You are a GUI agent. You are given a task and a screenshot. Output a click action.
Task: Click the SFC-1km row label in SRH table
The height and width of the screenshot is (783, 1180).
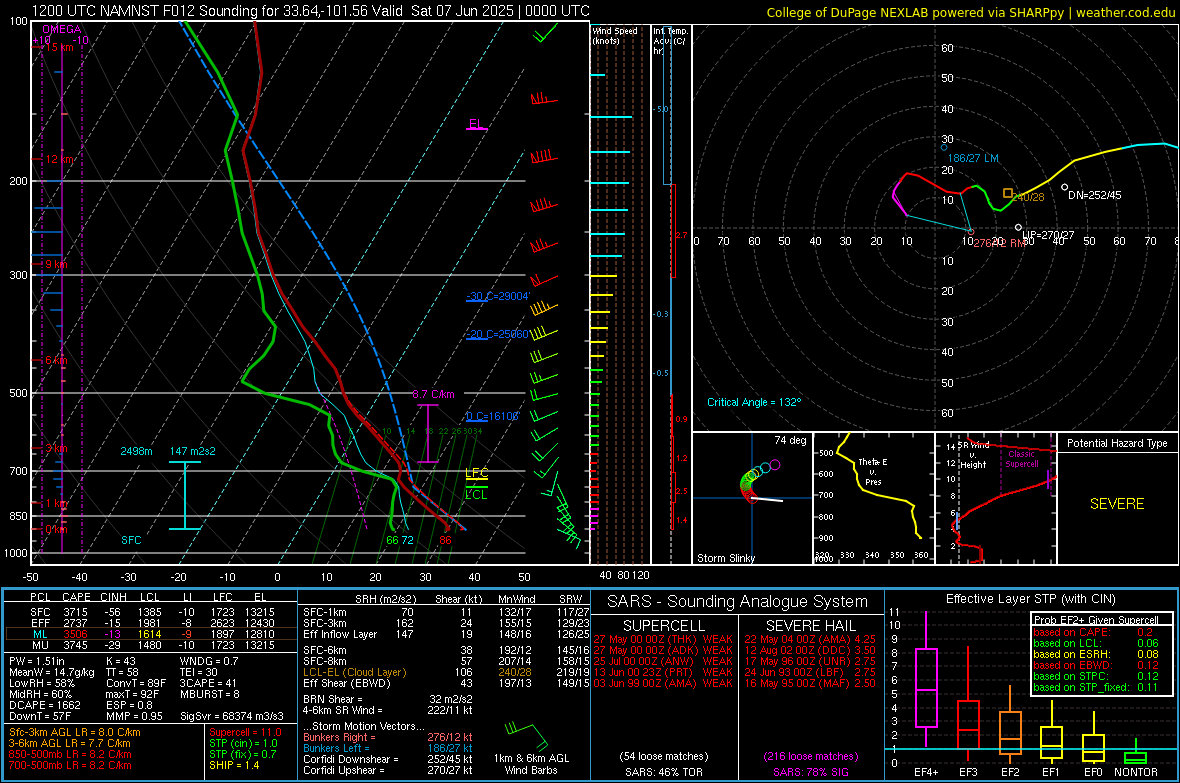(x=325, y=613)
